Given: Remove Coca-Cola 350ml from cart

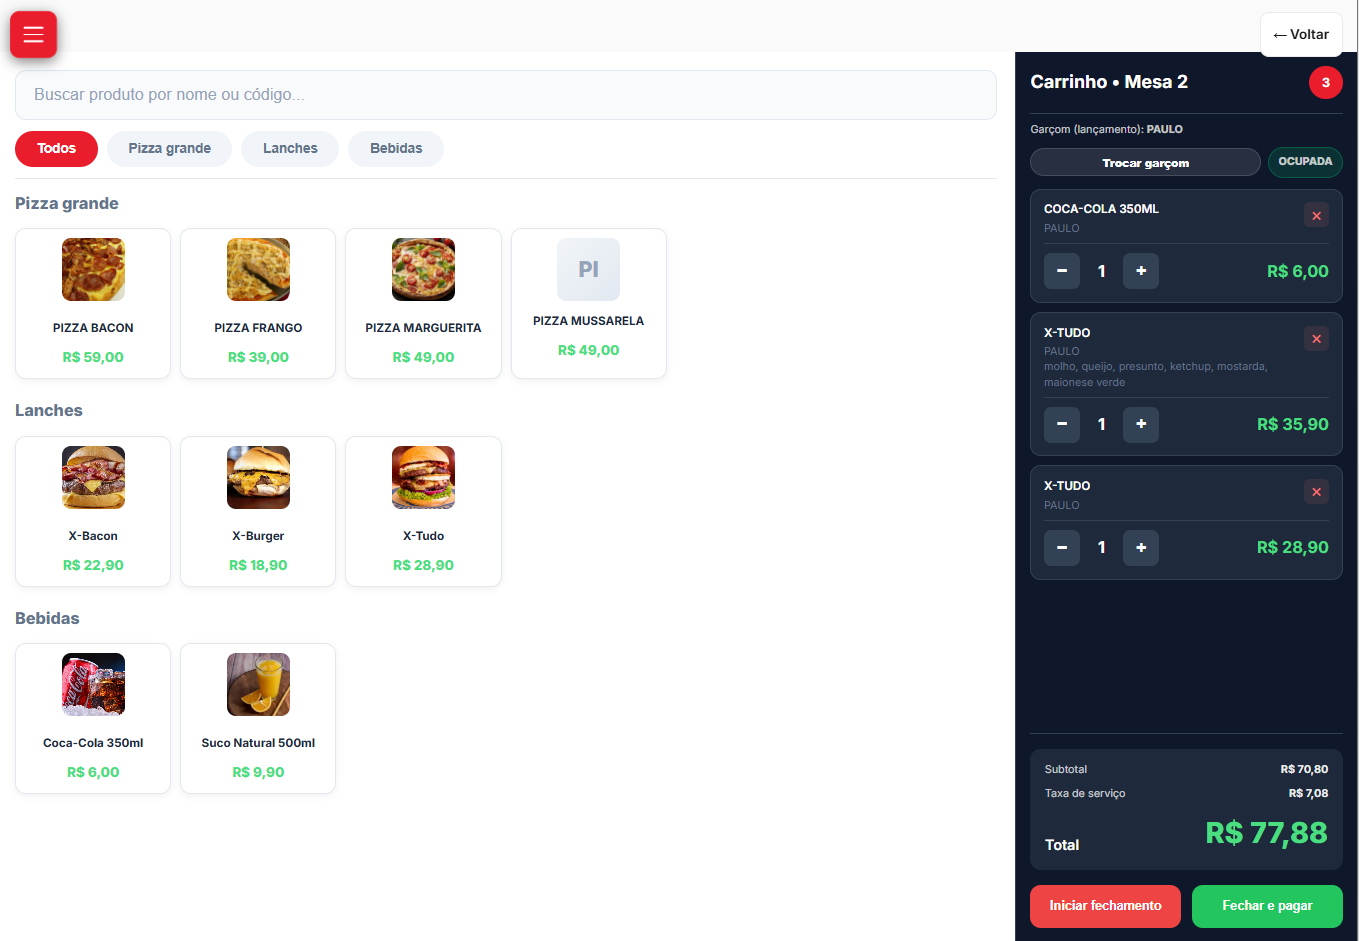Looking at the screenshot, I should point(1316,215).
